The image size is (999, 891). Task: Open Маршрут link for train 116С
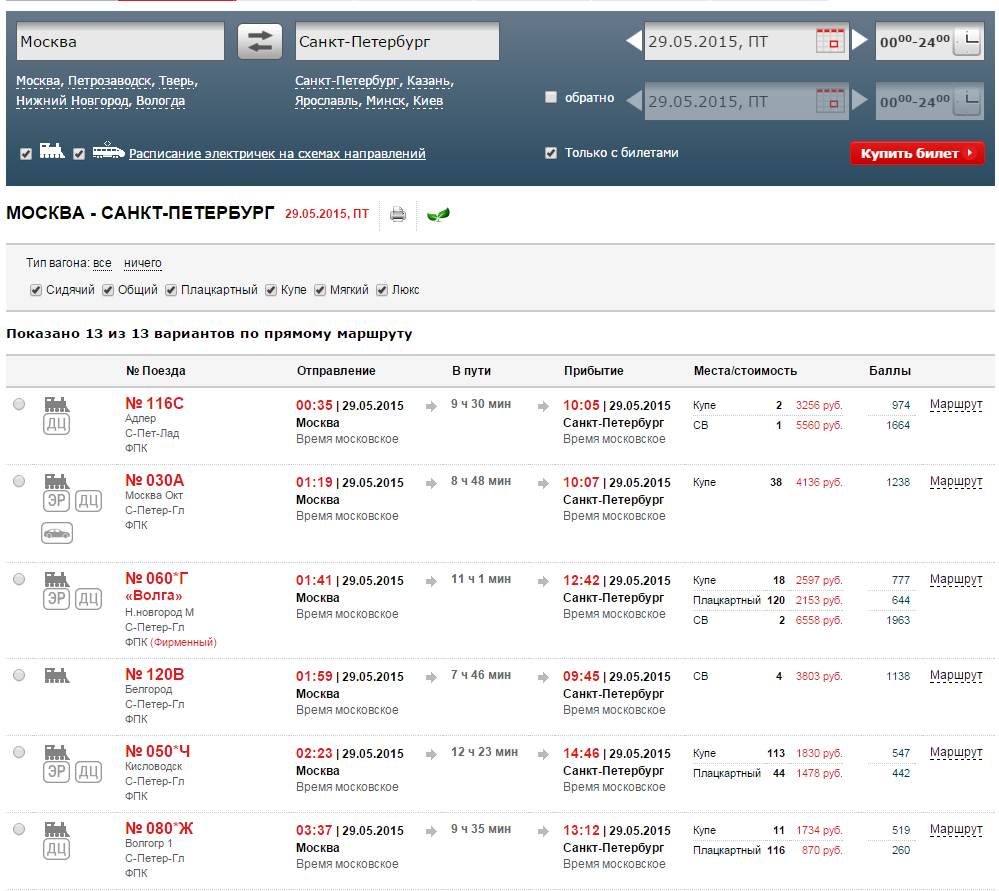pos(956,404)
